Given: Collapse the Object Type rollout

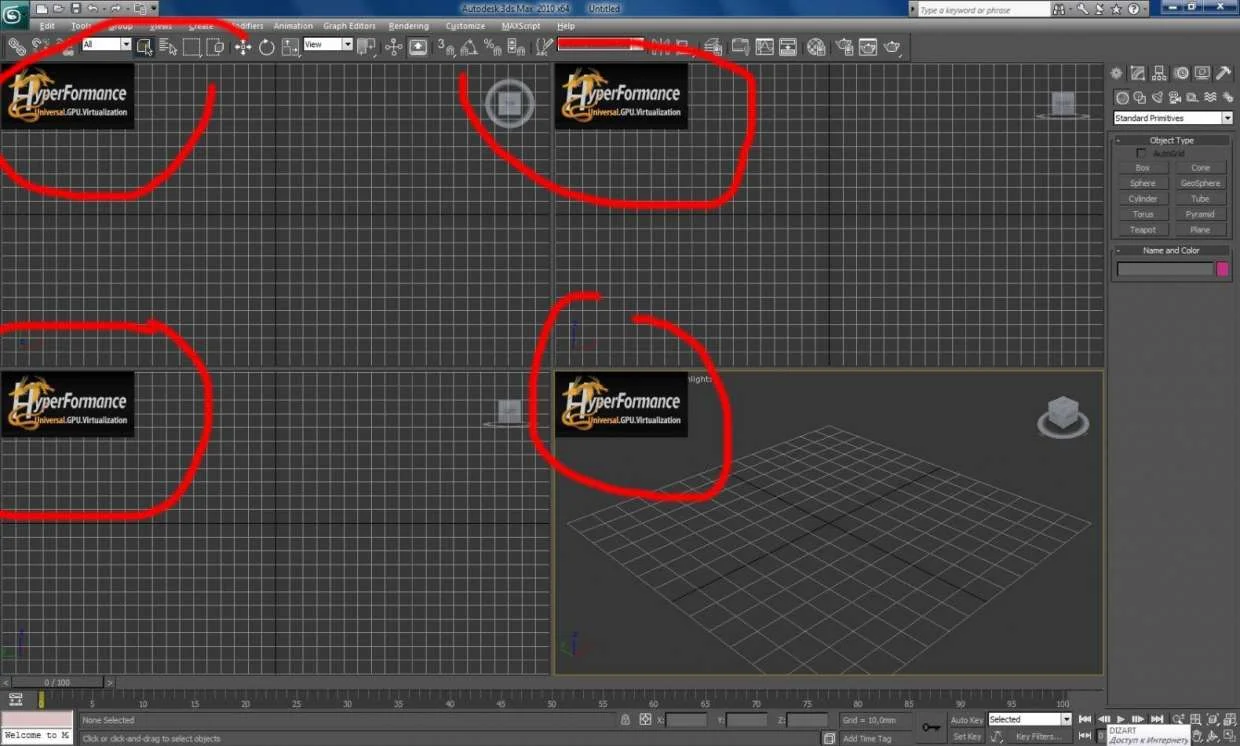Looking at the screenshot, I should click(1171, 140).
